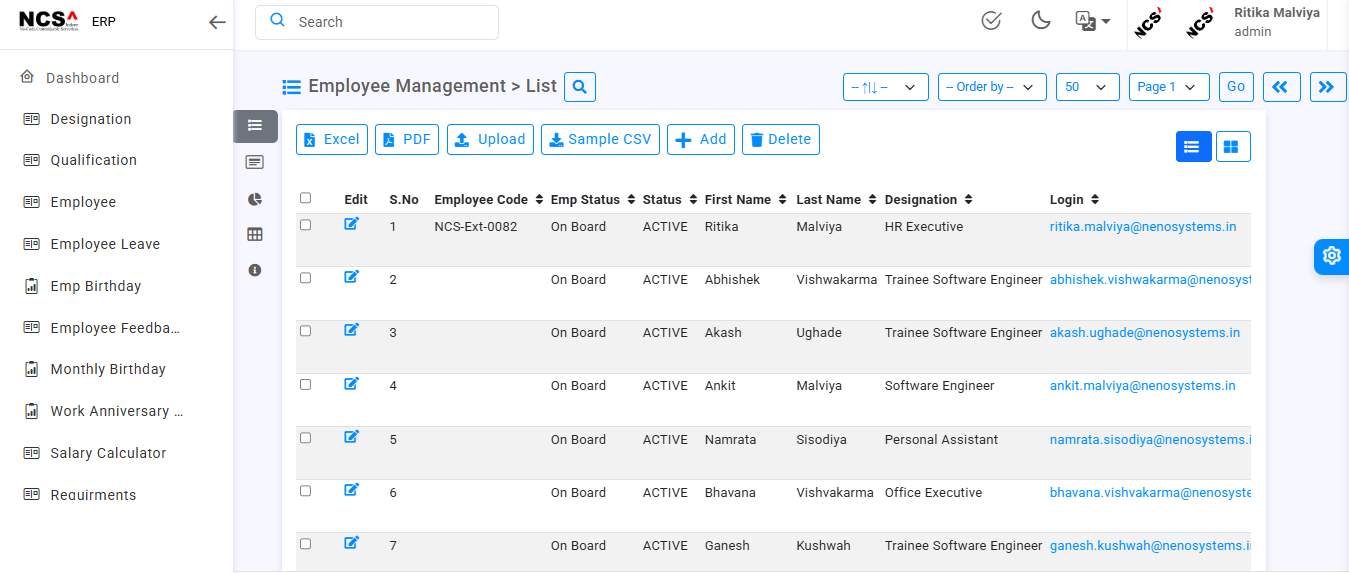
Task: Open the Order by dropdown
Action: (992, 87)
